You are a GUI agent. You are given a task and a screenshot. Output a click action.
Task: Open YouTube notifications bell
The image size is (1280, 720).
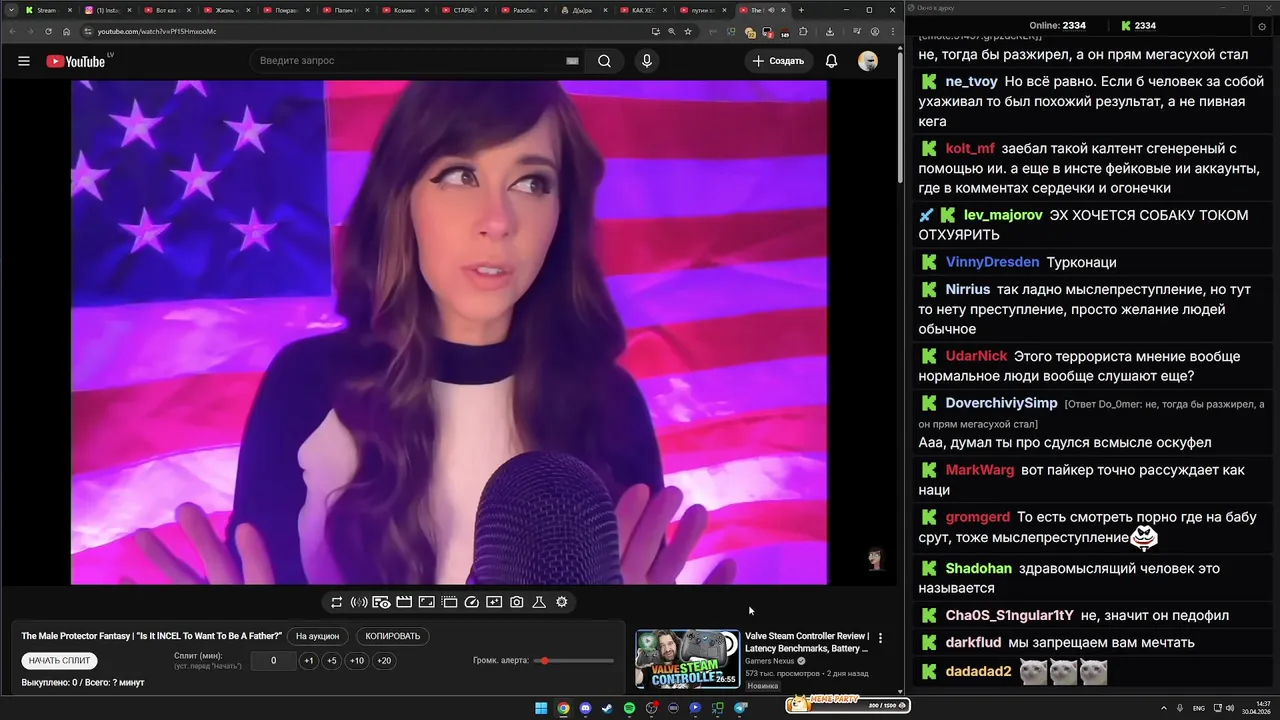(x=831, y=61)
